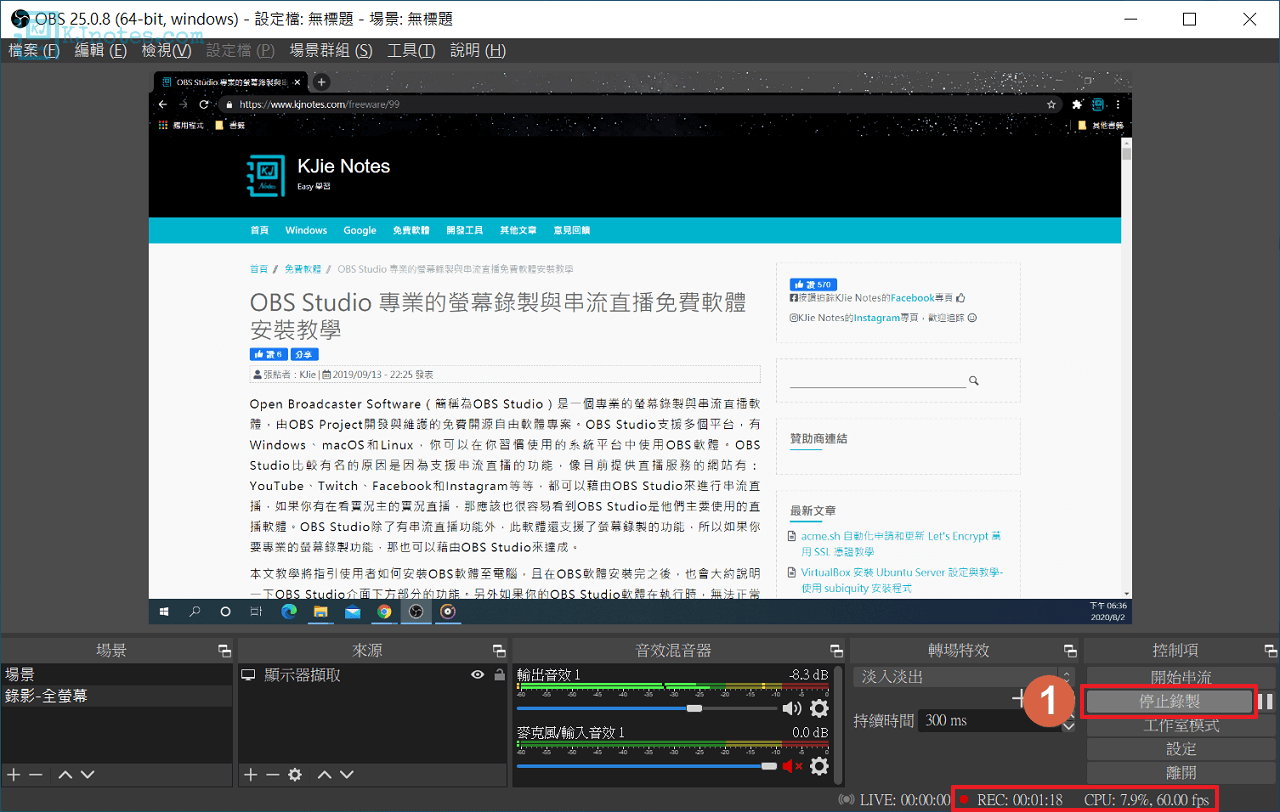Click the bookmark star in the preview browser
This screenshot has height=812, width=1280.
1051,104
